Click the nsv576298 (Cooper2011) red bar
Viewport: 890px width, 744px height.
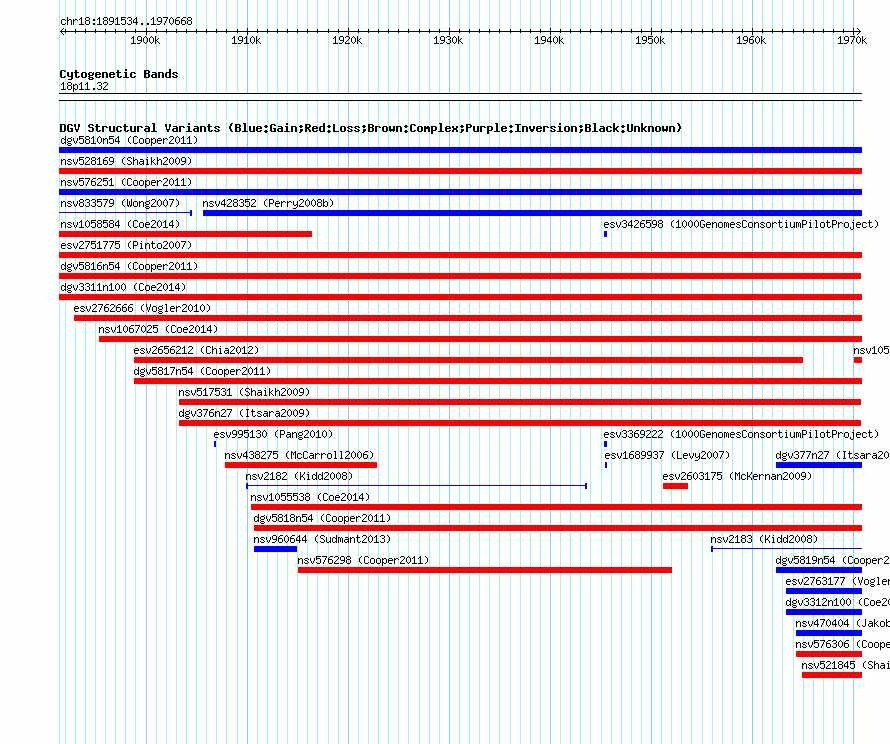(485, 570)
